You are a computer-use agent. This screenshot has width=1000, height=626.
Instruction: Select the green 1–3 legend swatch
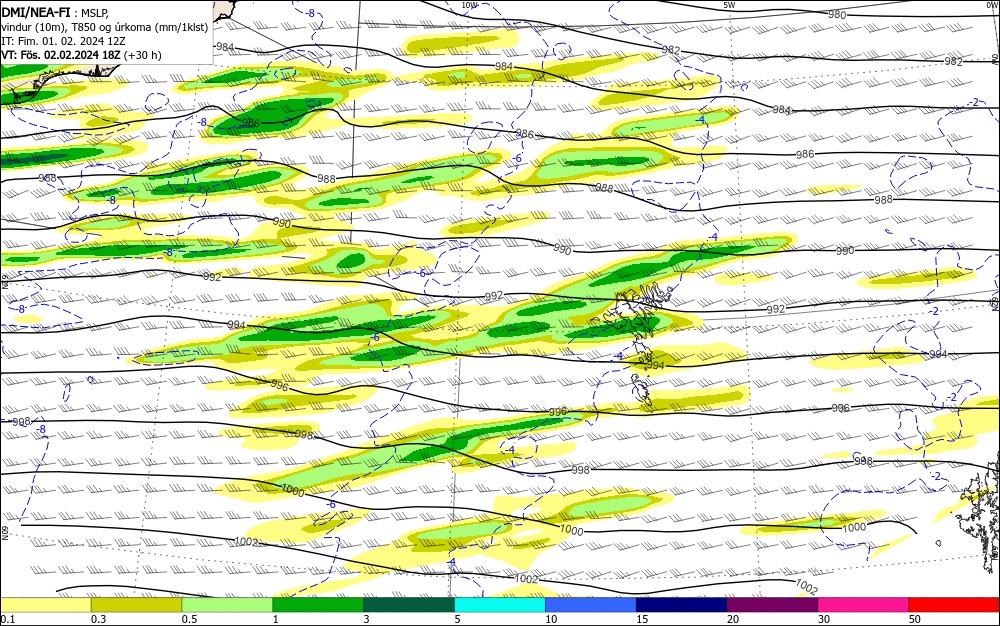pyautogui.click(x=318, y=605)
